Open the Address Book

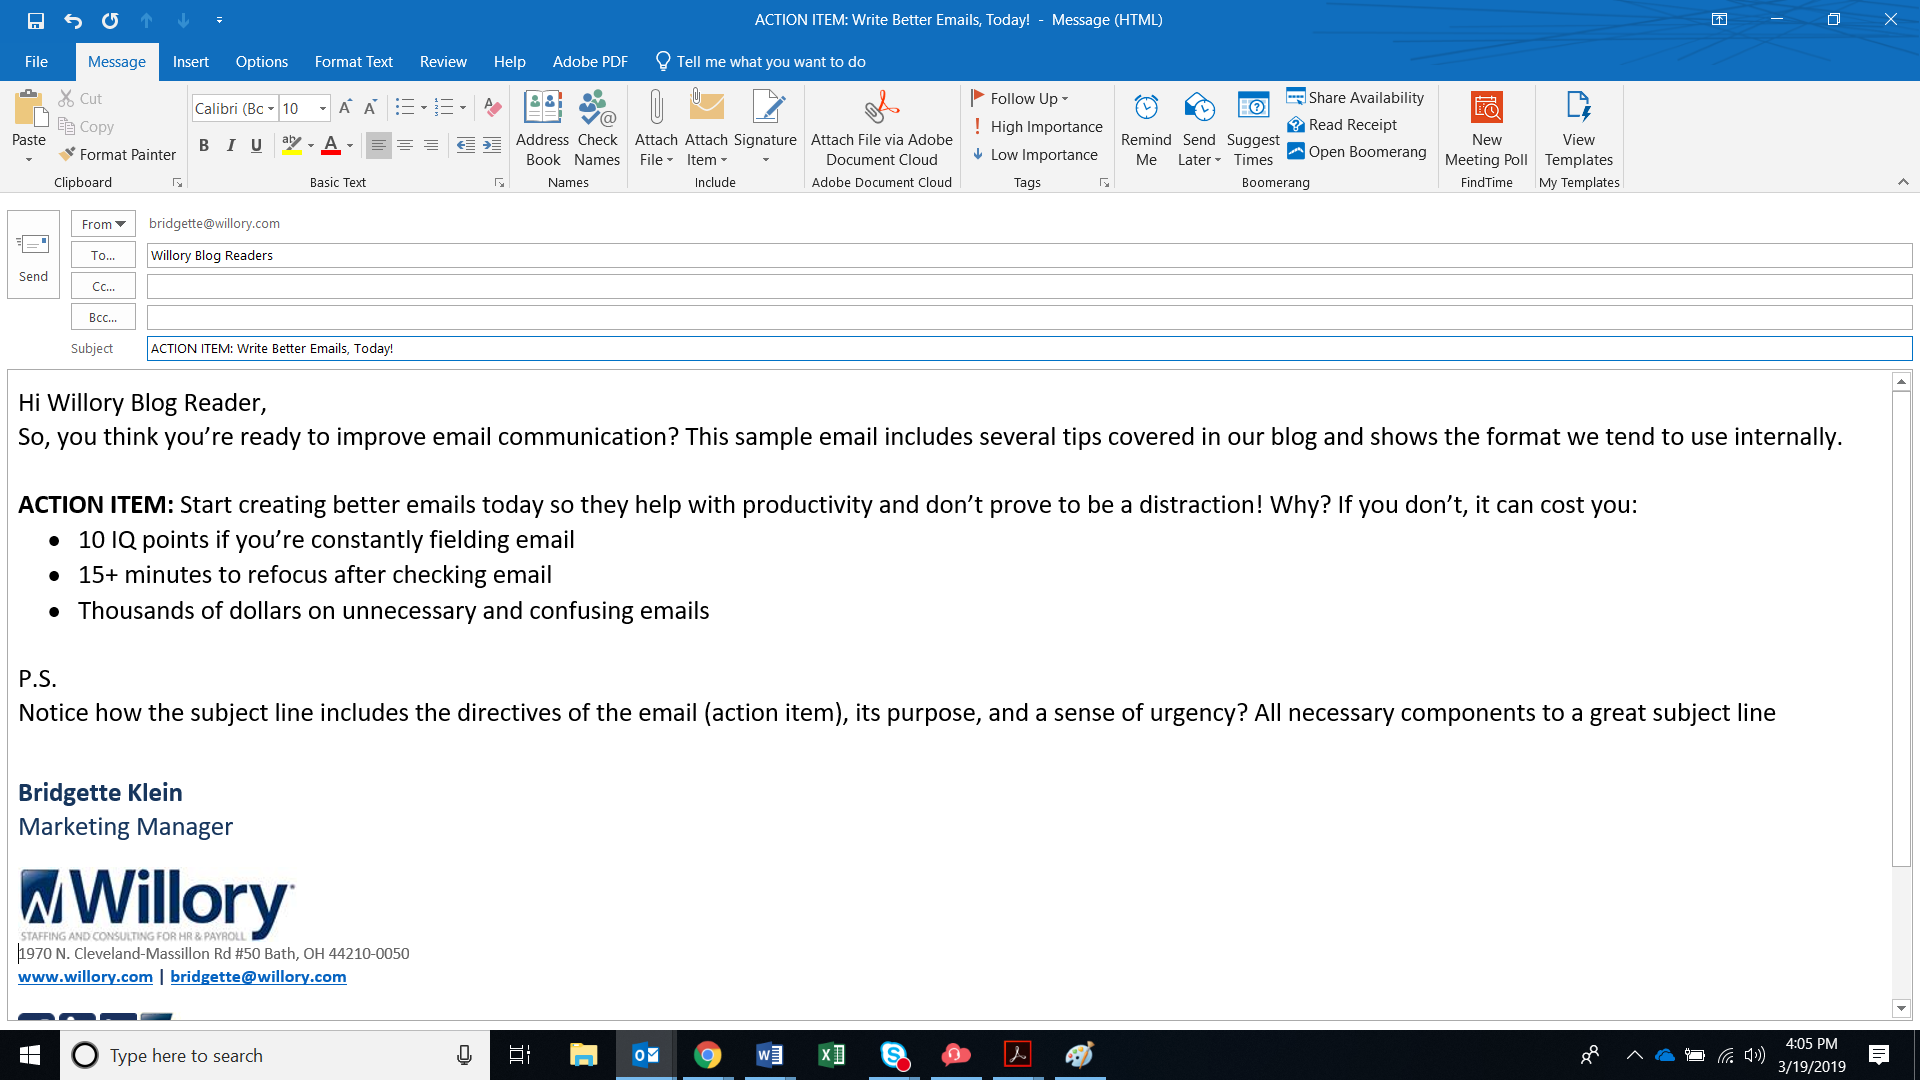[x=542, y=108]
